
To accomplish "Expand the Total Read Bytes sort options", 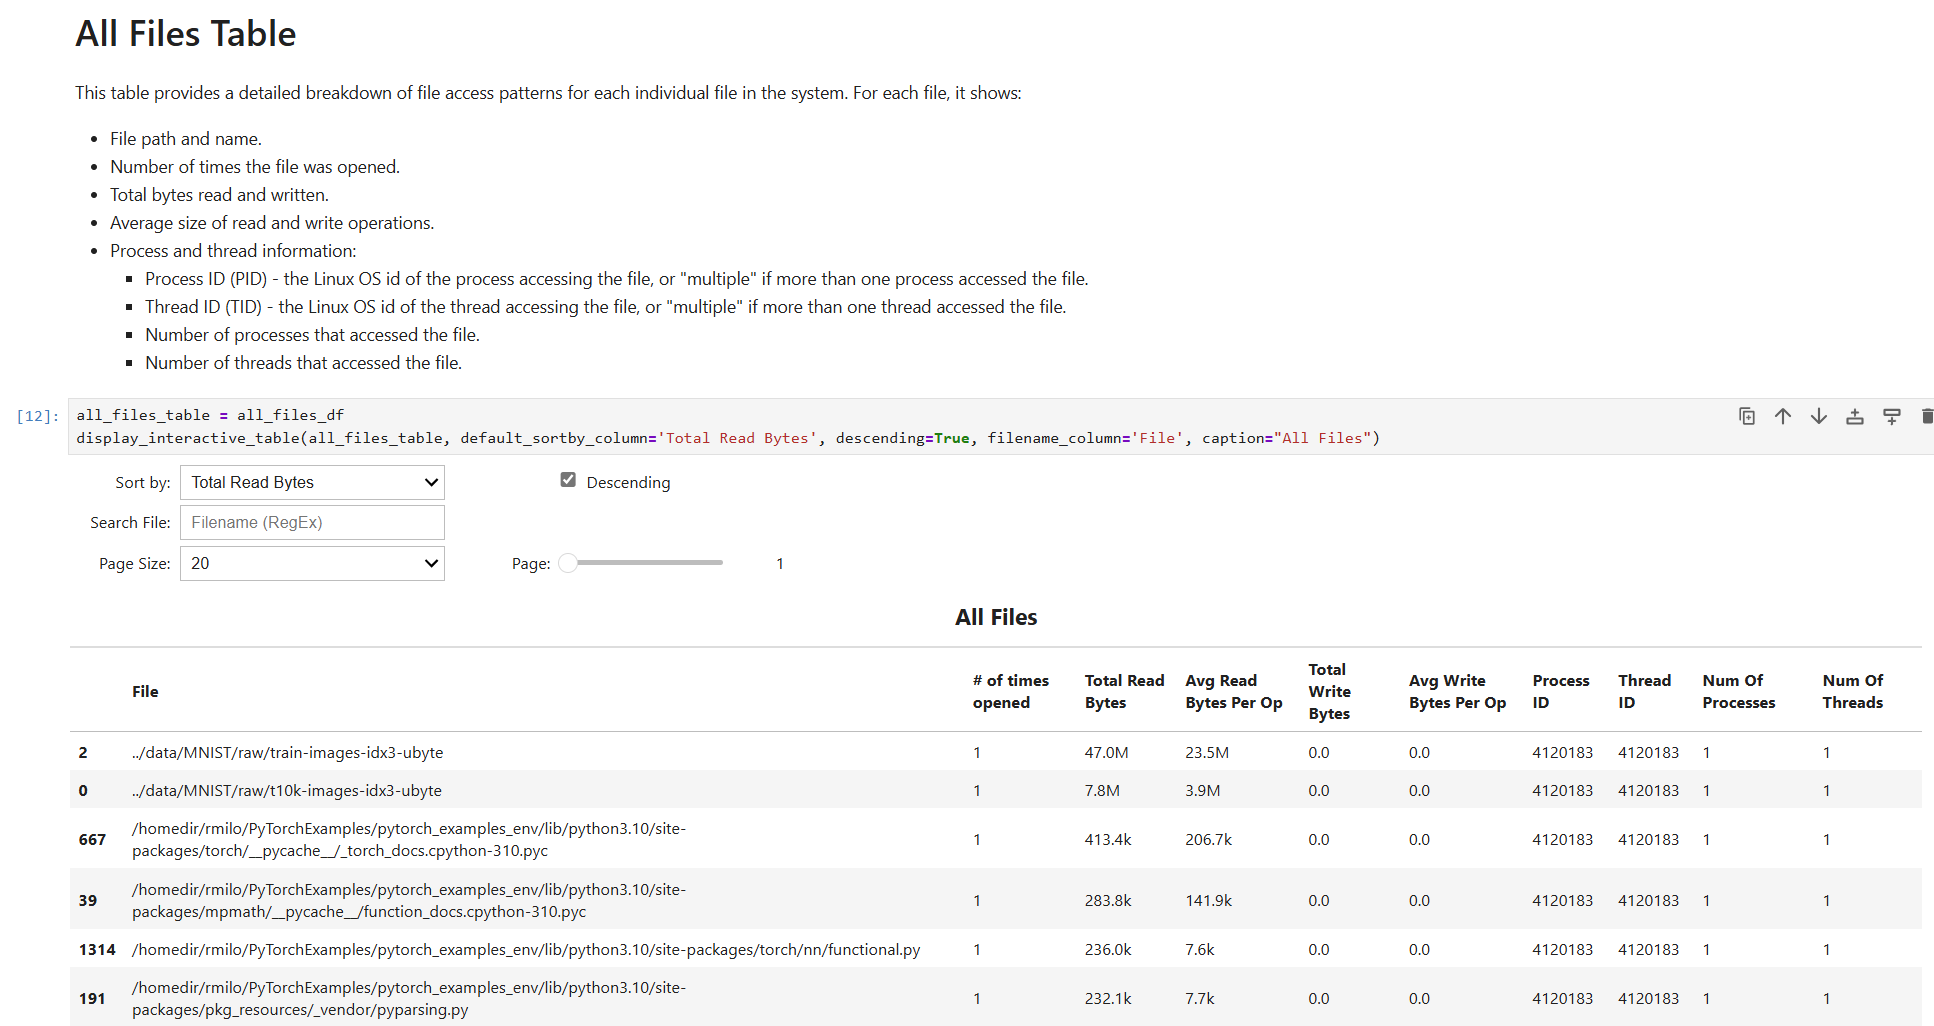I will (x=431, y=482).
